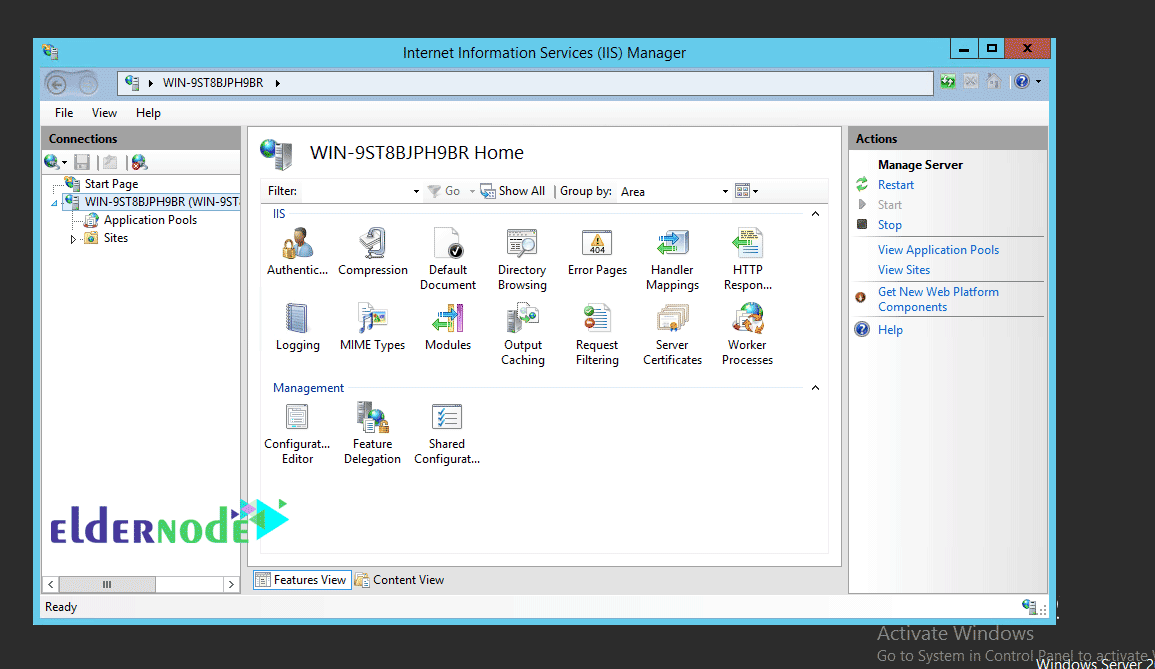Open Feature Delegation
Viewport: 1155px width, 669px height.
pyautogui.click(x=373, y=433)
